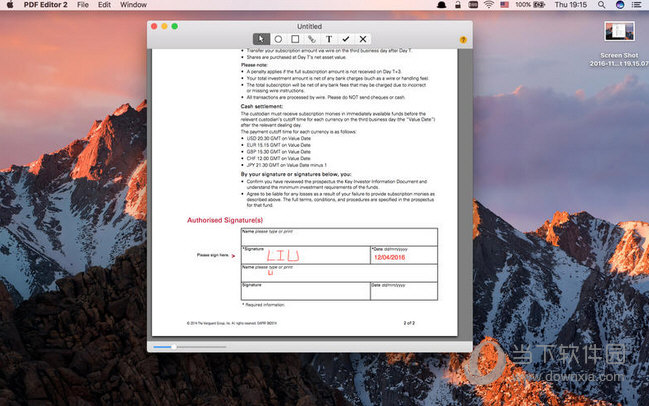Select the rectangle shape tool

click(295, 39)
